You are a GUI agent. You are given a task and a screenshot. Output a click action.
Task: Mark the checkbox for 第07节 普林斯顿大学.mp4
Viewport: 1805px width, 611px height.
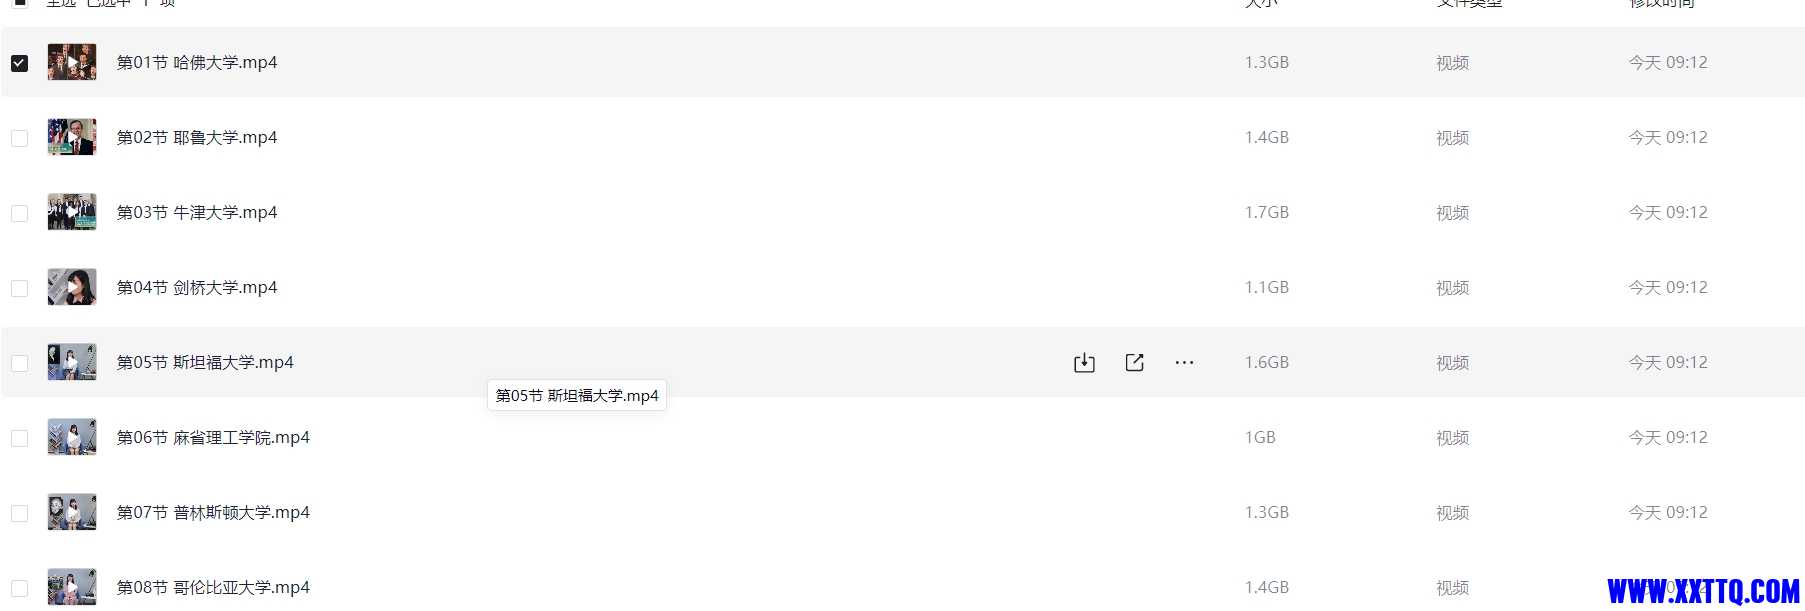pyautogui.click(x=19, y=513)
